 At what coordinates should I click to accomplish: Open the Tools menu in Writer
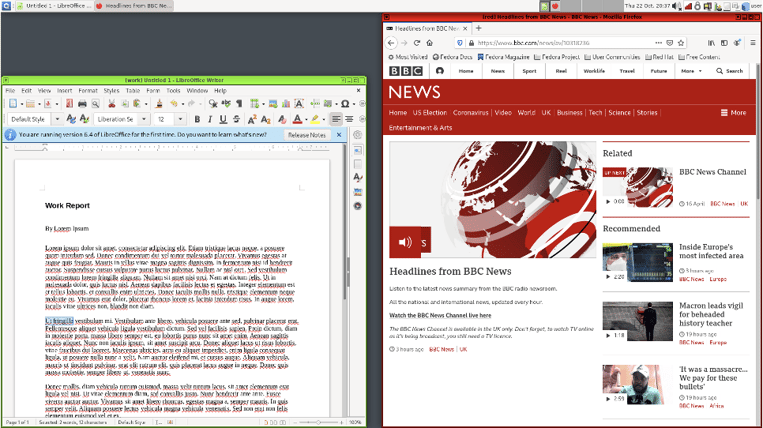[173, 90]
